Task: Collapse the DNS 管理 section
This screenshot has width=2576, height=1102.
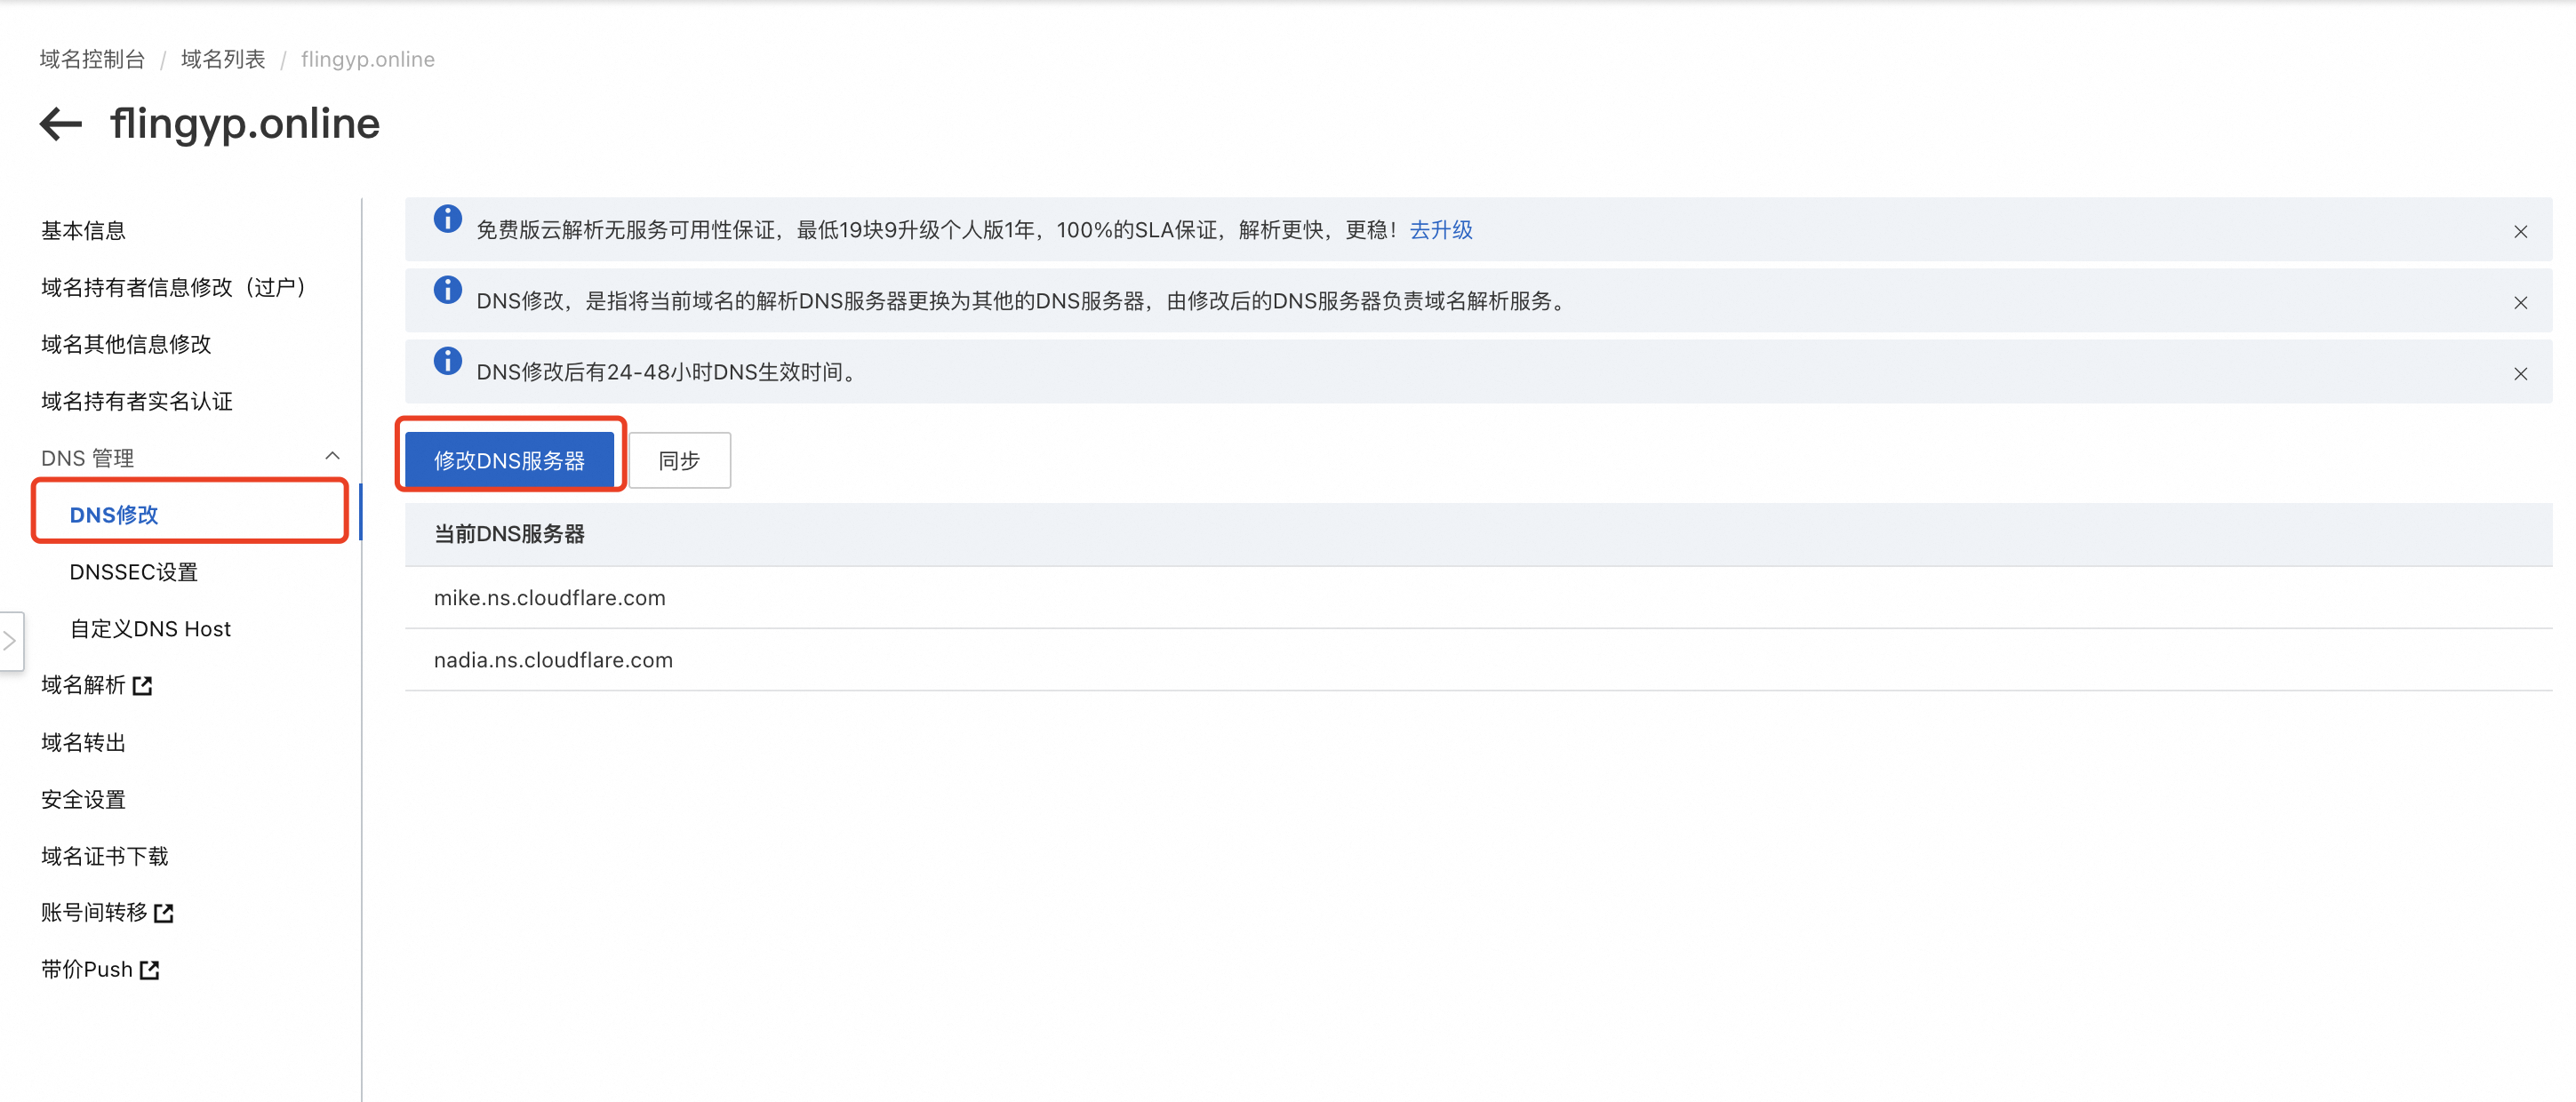Action: click(332, 457)
